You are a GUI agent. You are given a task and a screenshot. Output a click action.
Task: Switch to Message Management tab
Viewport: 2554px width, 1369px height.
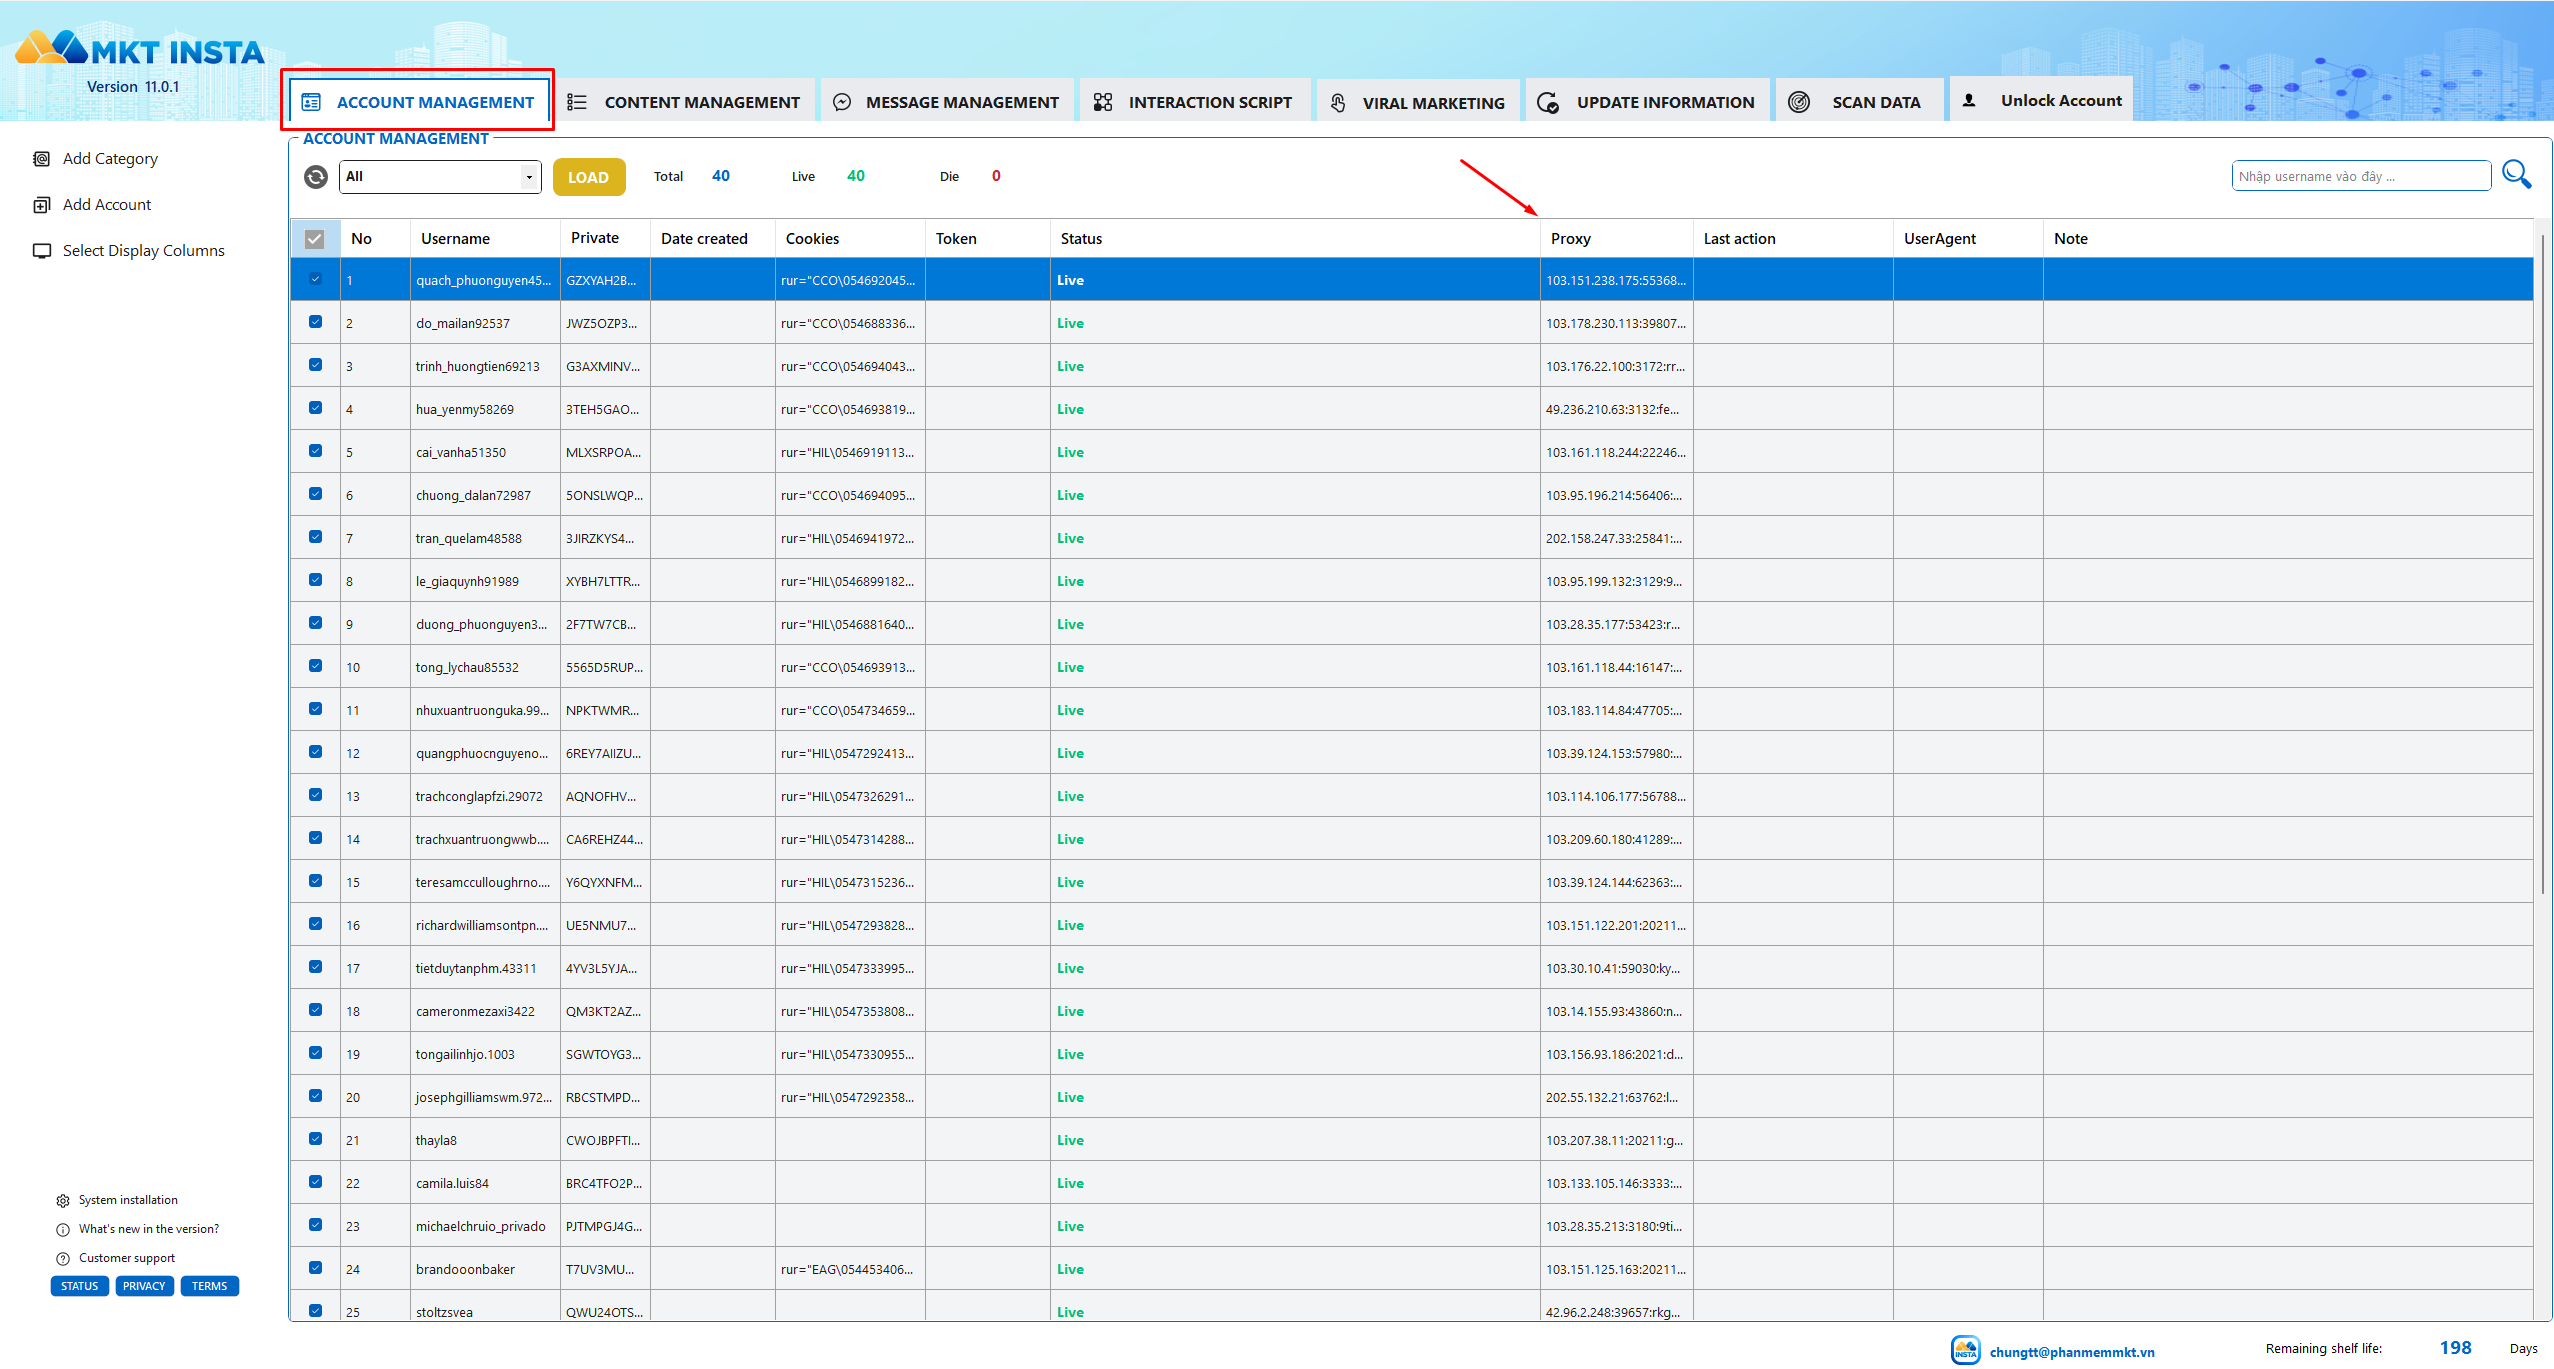[x=947, y=101]
